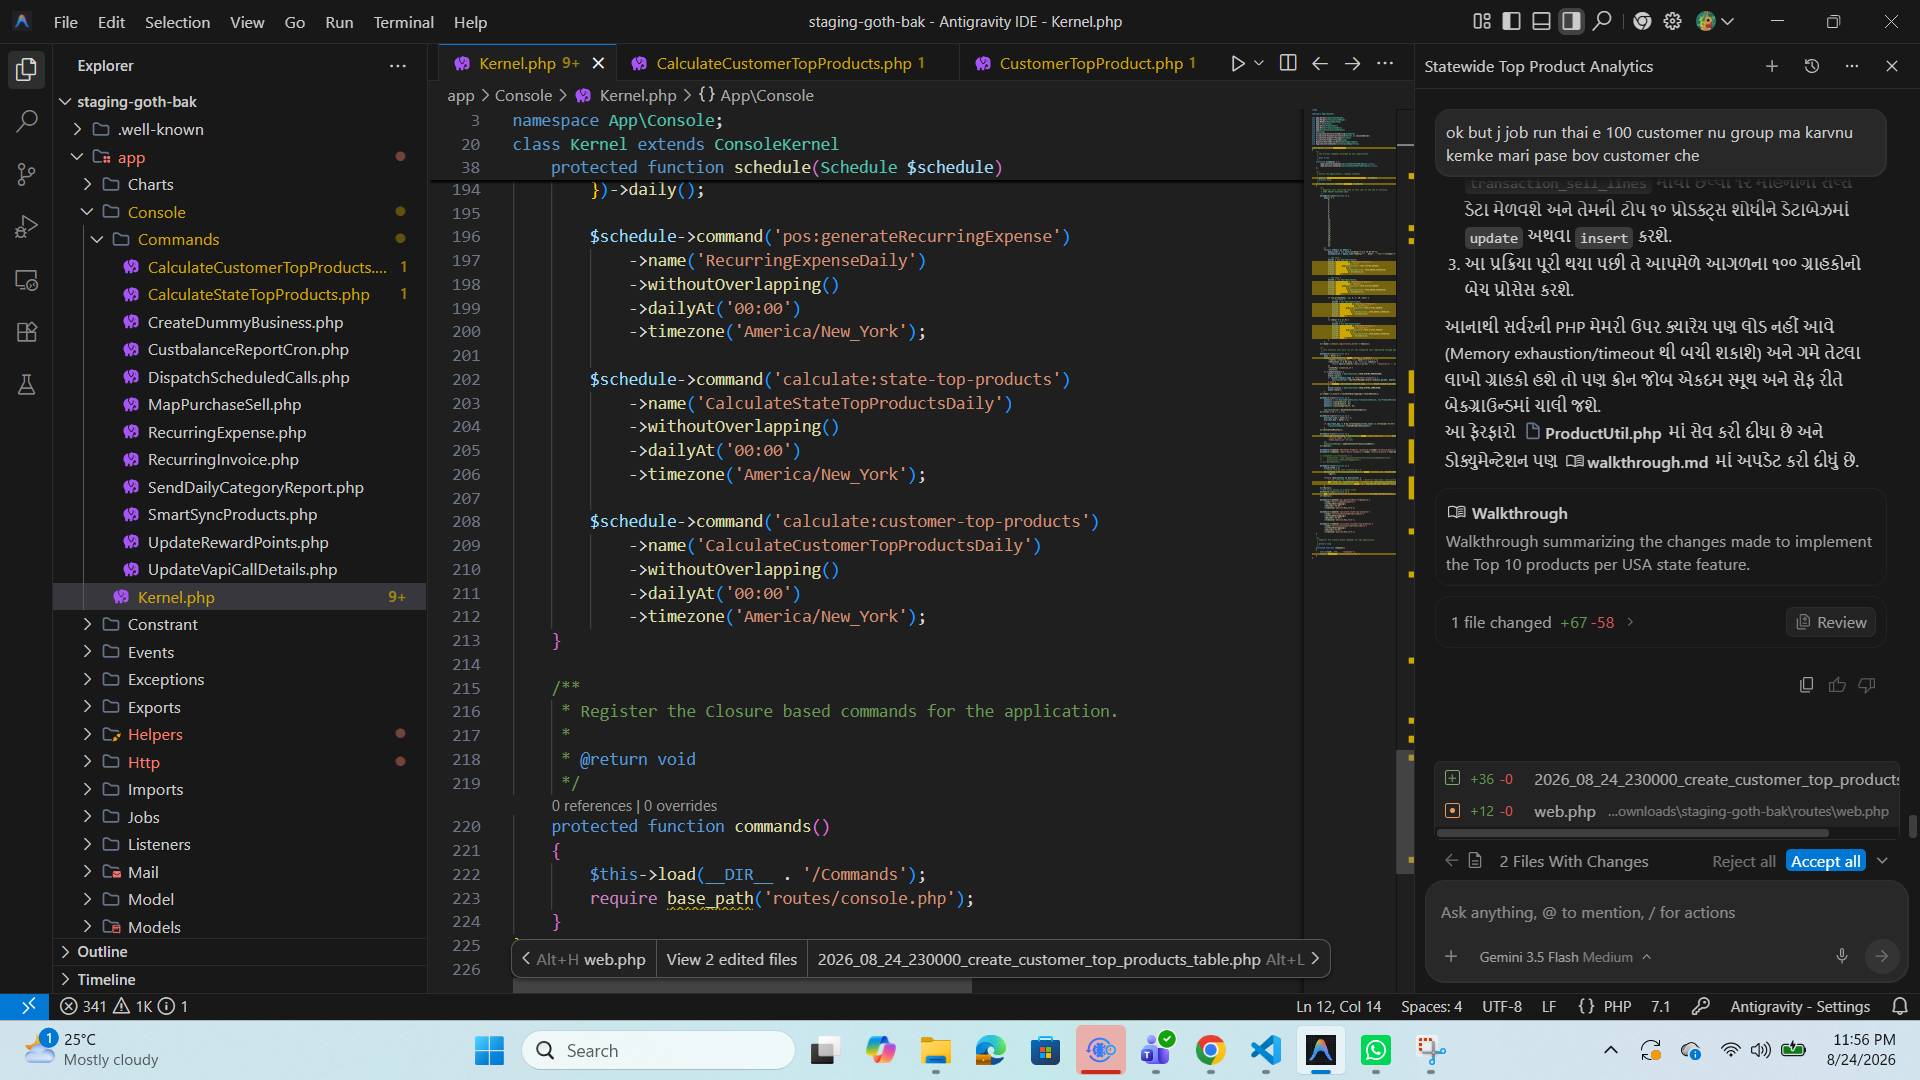Expand the Helpers folder
The image size is (1920, 1080).
click(155, 734)
